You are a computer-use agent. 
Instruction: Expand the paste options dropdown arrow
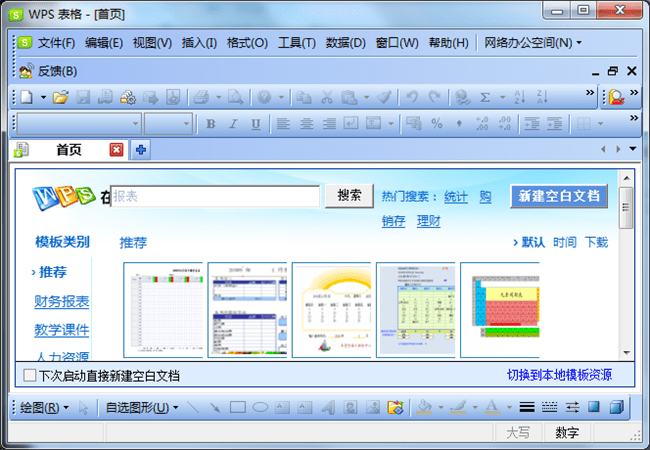pos(366,98)
